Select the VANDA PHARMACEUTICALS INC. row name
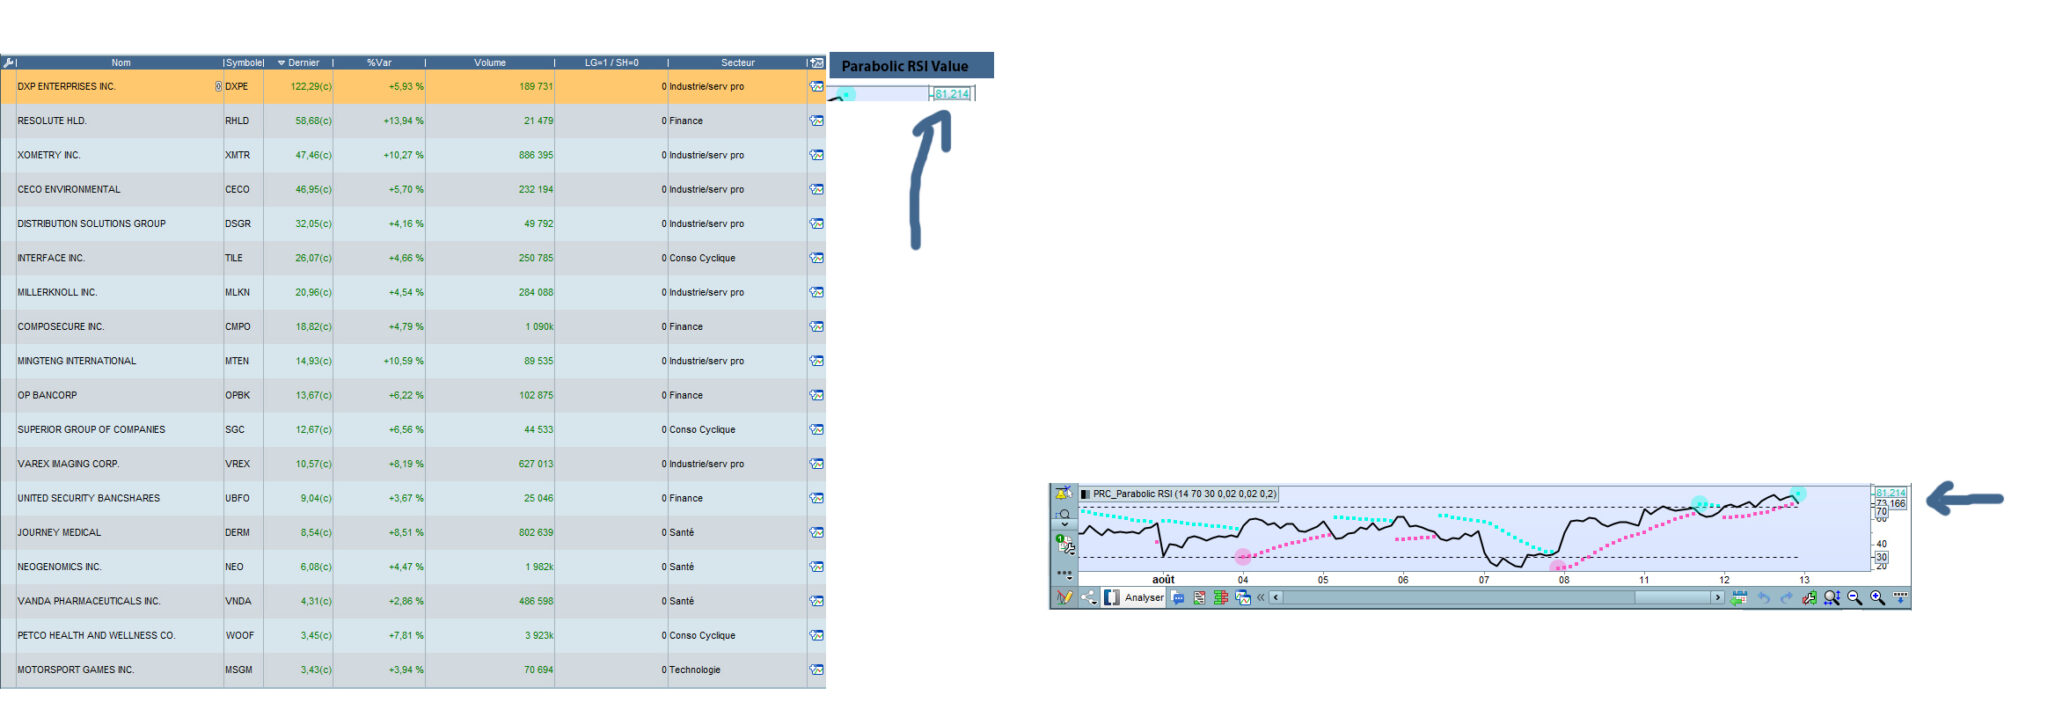 (88, 601)
